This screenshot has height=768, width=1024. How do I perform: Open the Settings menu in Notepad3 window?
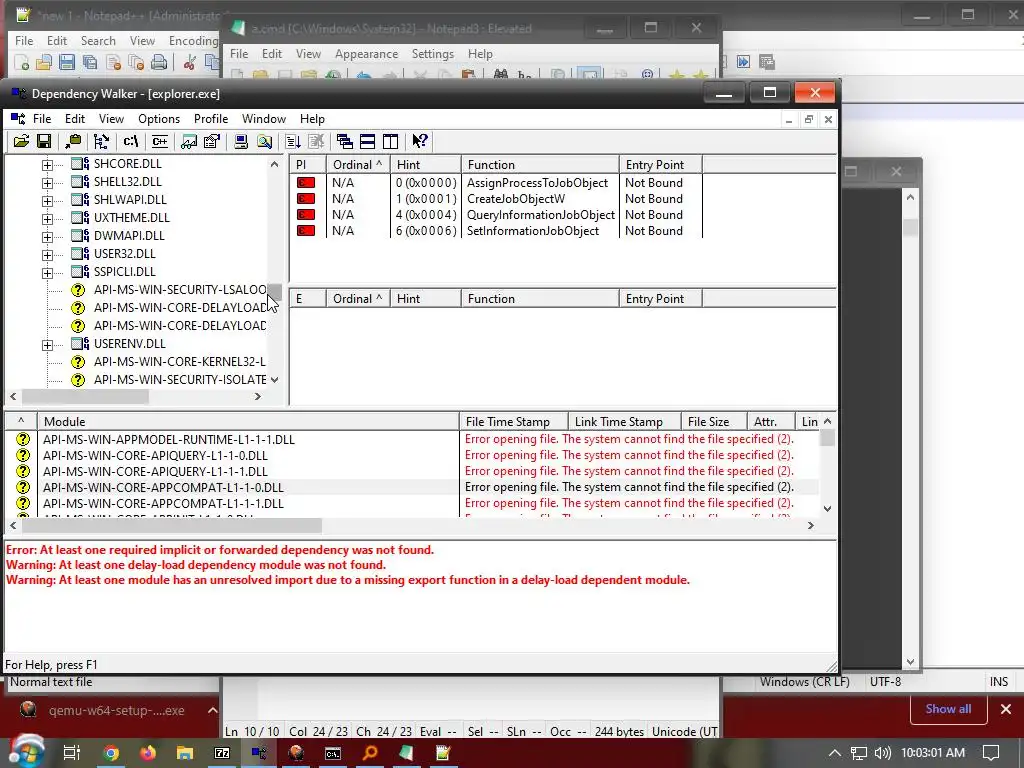click(432, 54)
